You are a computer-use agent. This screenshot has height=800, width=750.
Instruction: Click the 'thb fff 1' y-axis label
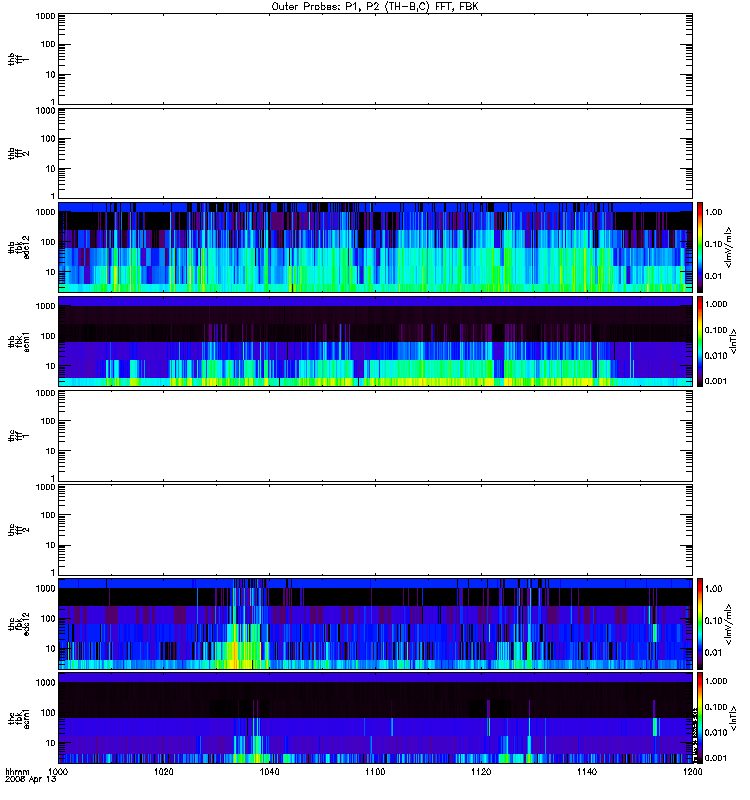[18, 59]
